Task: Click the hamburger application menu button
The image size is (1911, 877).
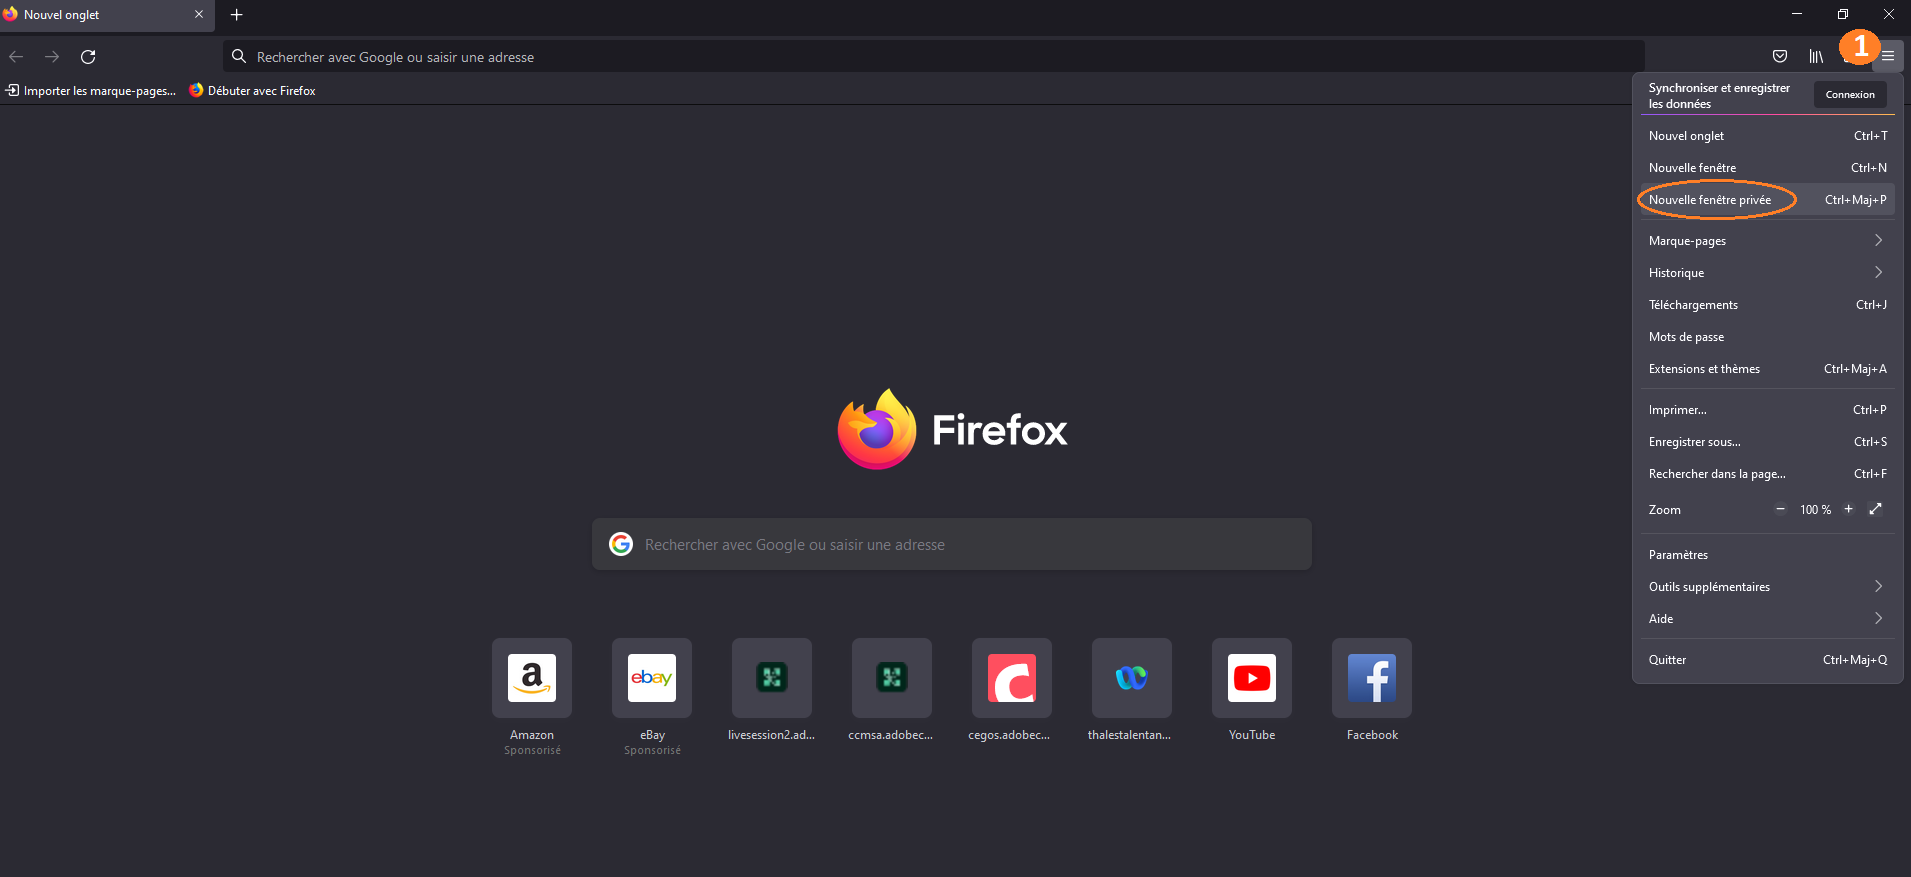Action: [x=1888, y=57]
